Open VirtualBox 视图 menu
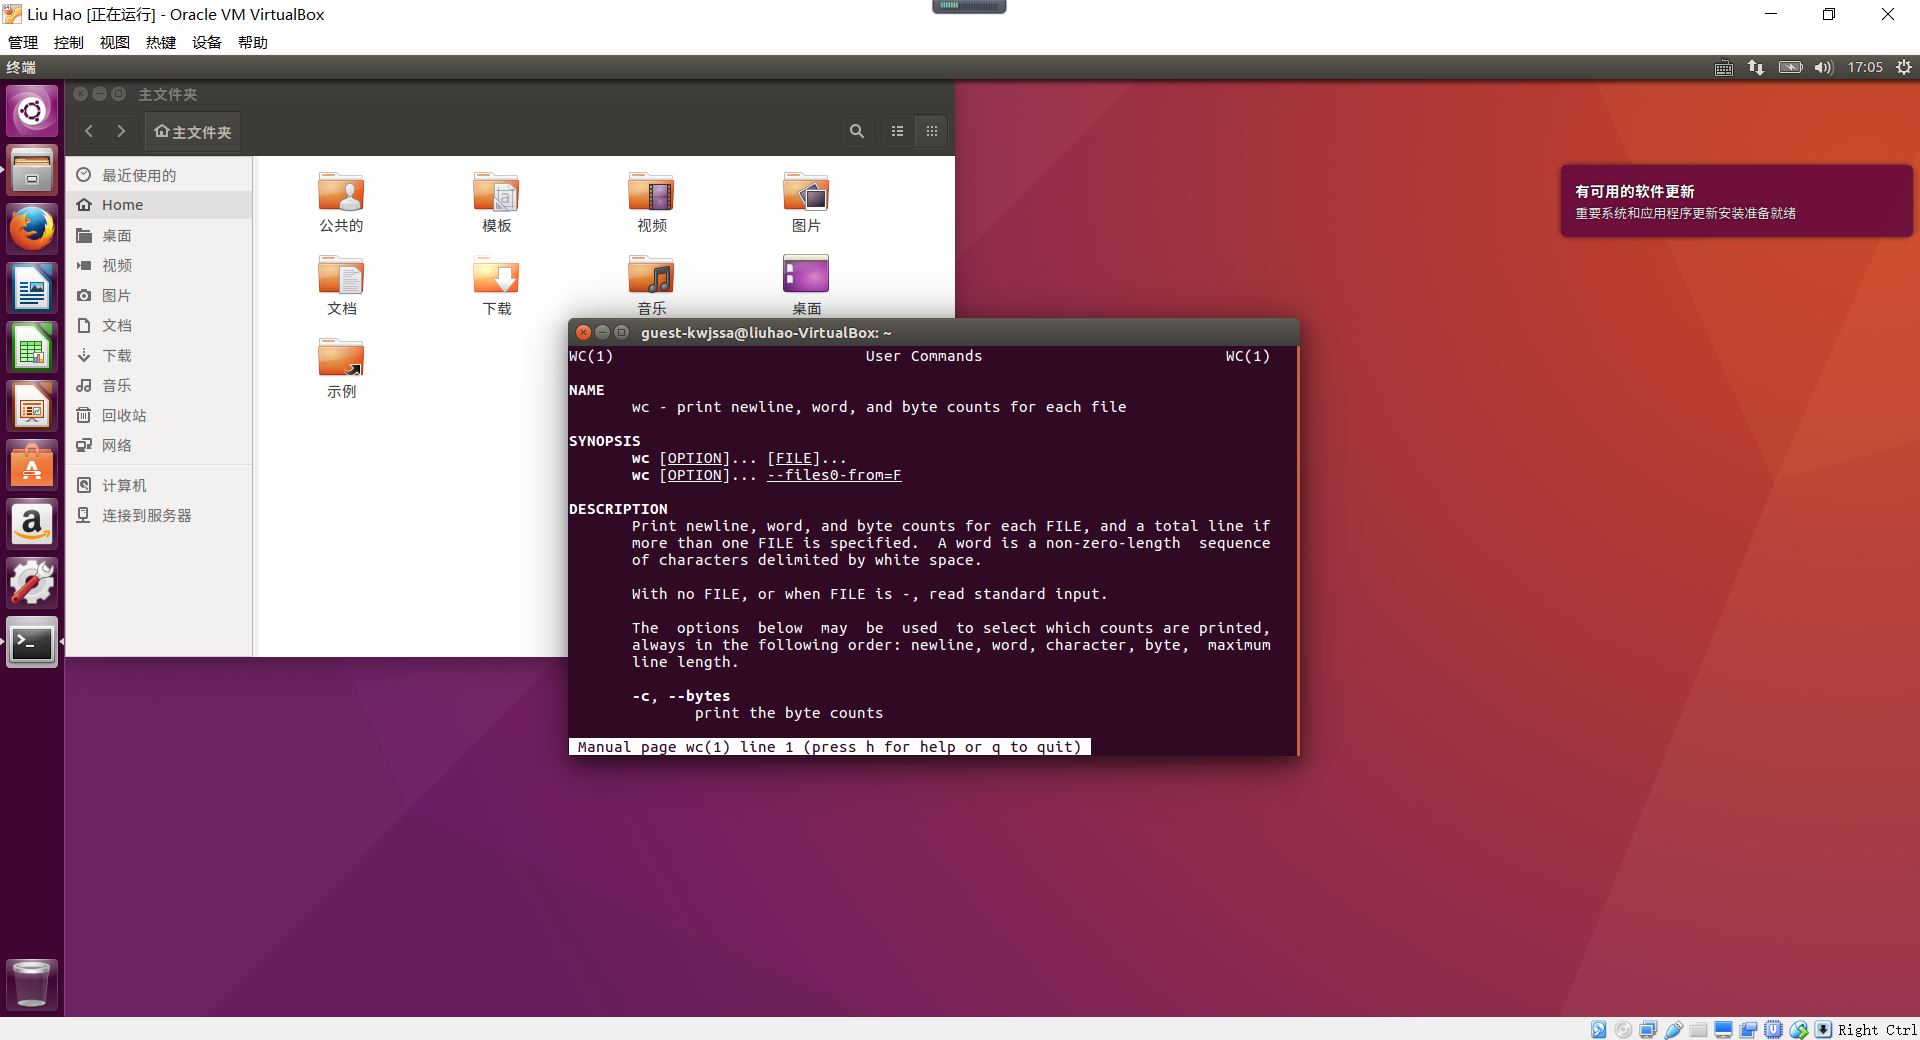Screen dimensions: 1920x1040 [115, 42]
